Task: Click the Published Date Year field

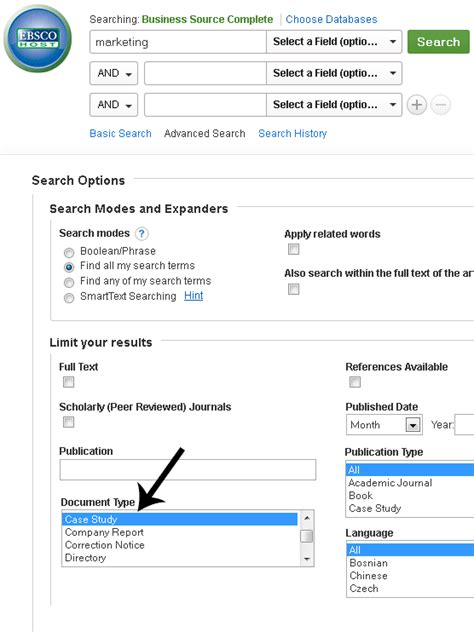Action: click(464, 425)
